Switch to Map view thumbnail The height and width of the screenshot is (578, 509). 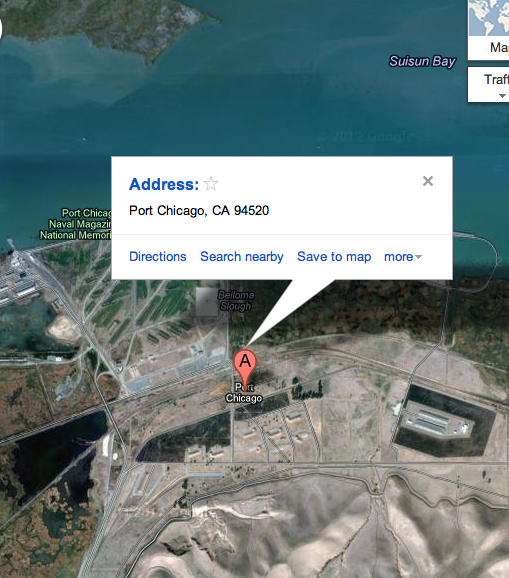(488, 29)
